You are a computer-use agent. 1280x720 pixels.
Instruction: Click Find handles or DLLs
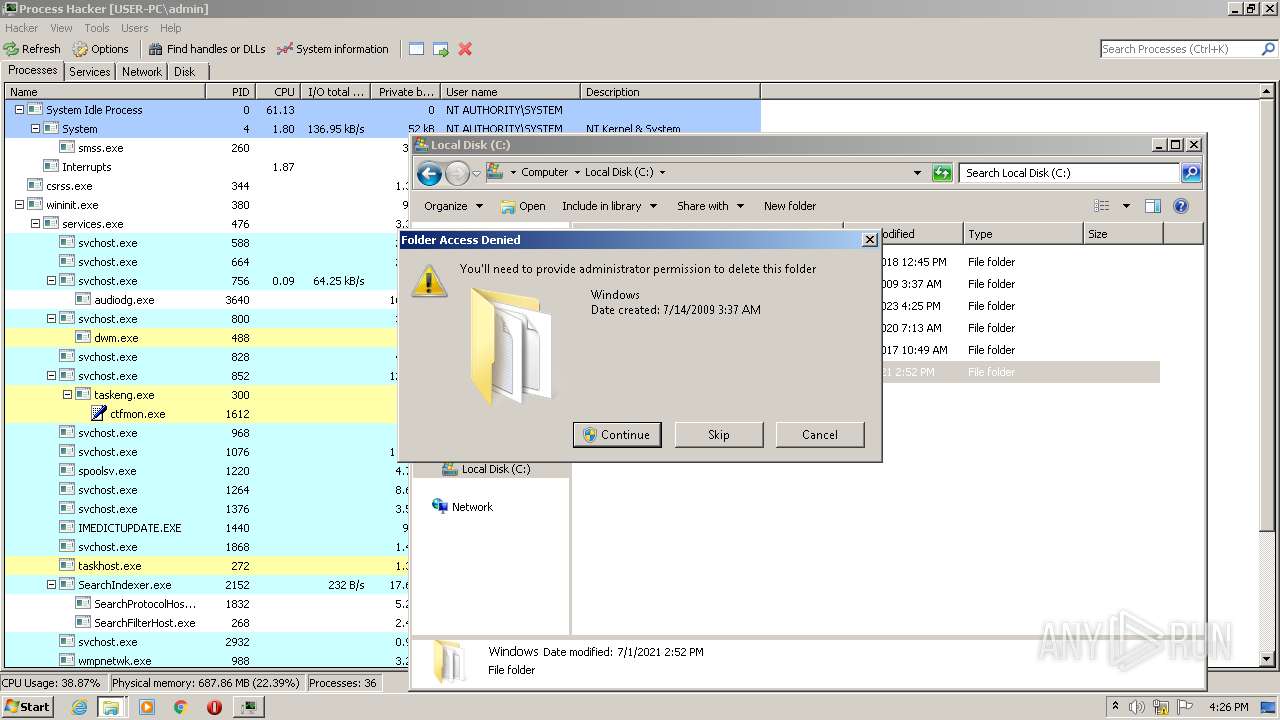click(207, 49)
